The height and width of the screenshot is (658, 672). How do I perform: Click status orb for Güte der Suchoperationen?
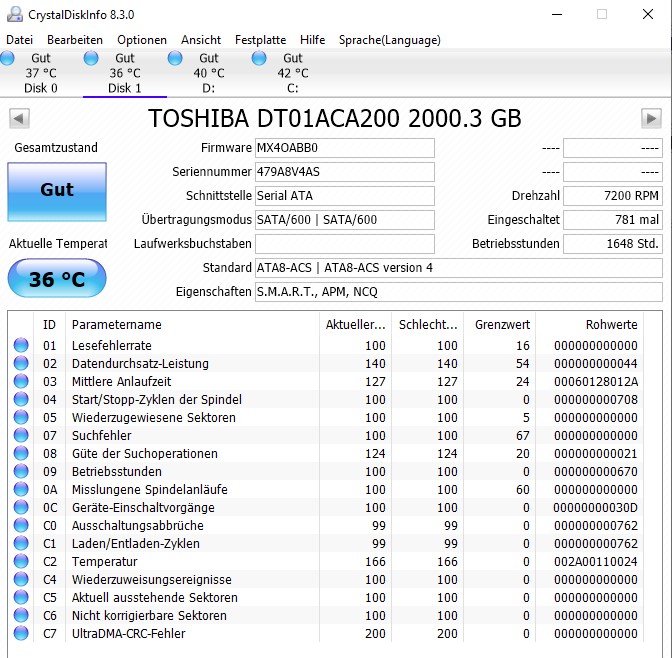pyautogui.click(x=21, y=453)
